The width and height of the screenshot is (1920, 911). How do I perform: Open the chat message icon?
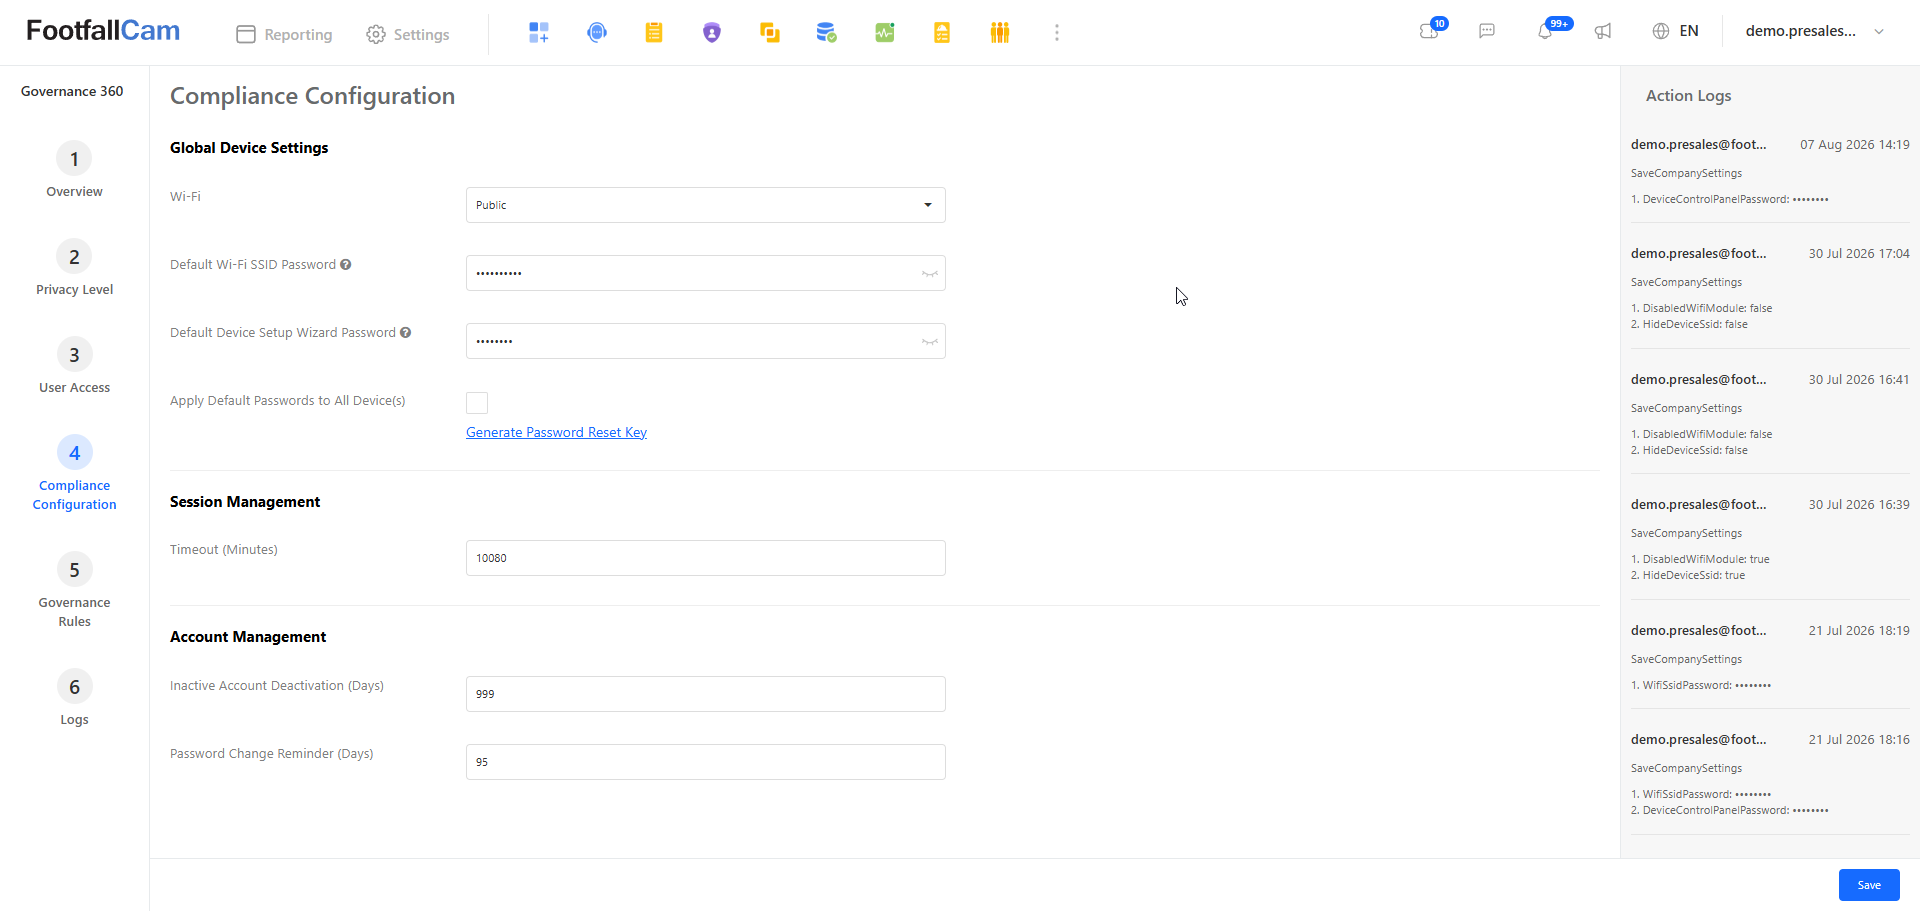(1487, 31)
